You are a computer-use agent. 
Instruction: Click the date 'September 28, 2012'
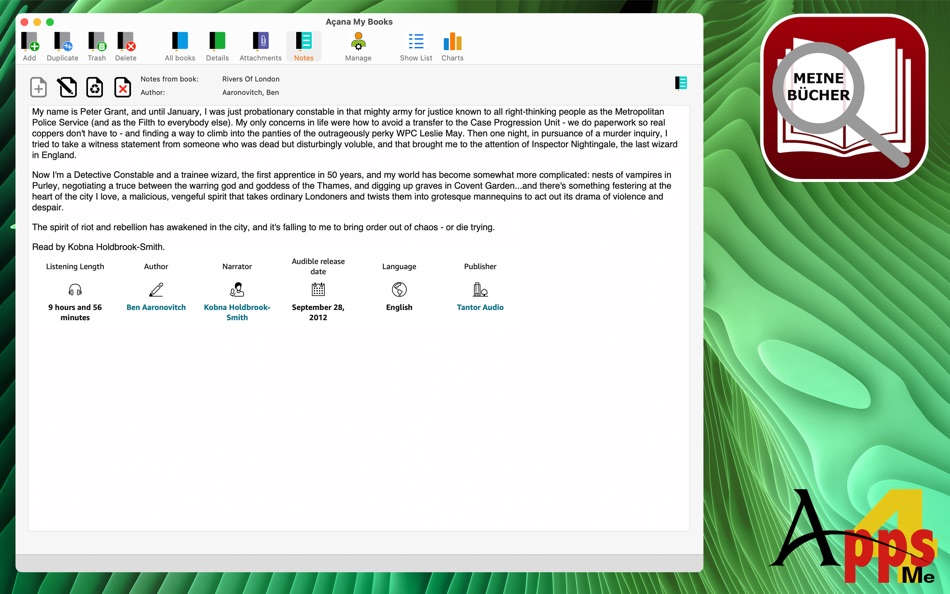[318, 312]
